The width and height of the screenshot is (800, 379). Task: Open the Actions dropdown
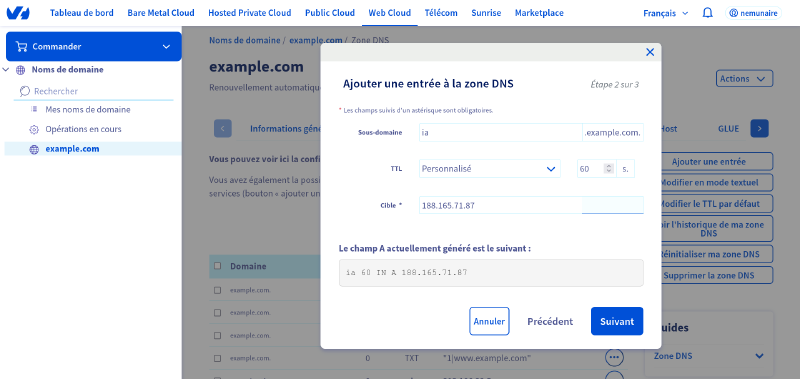745,79
